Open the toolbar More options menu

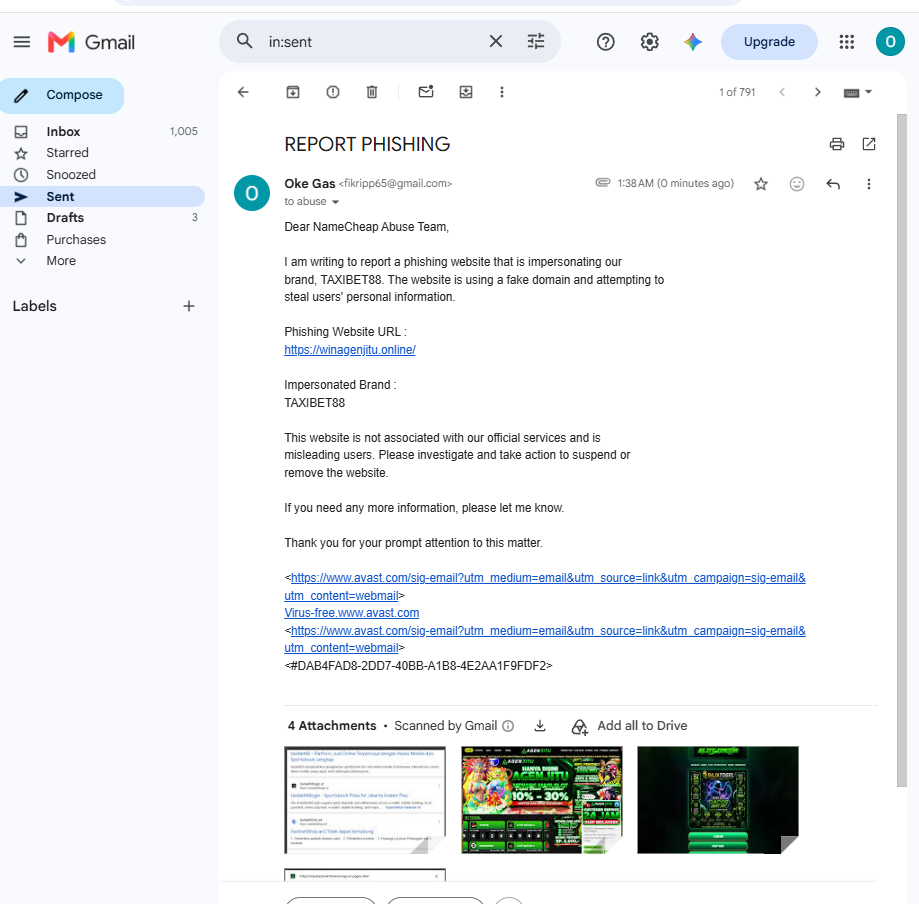click(502, 92)
